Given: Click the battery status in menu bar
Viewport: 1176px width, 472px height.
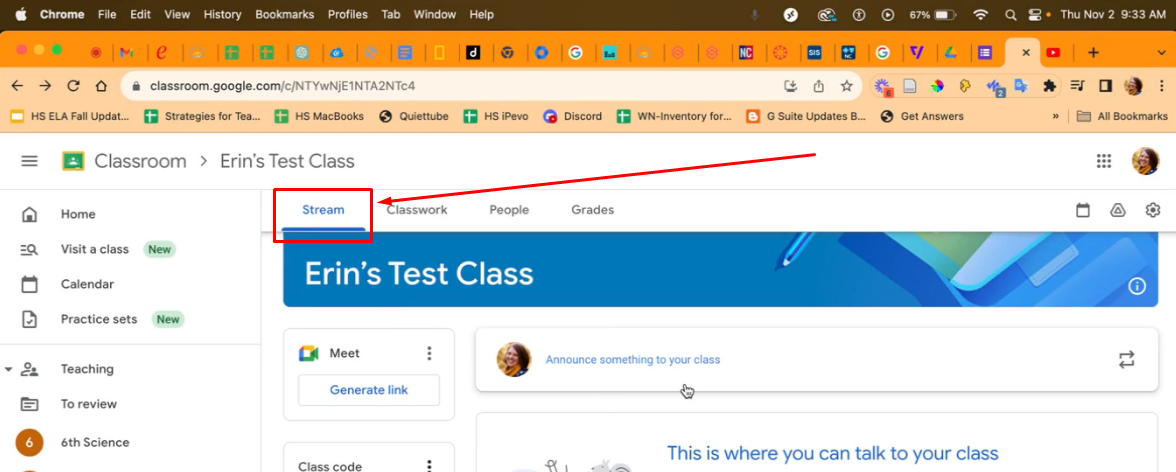Looking at the screenshot, I should point(932,14).
